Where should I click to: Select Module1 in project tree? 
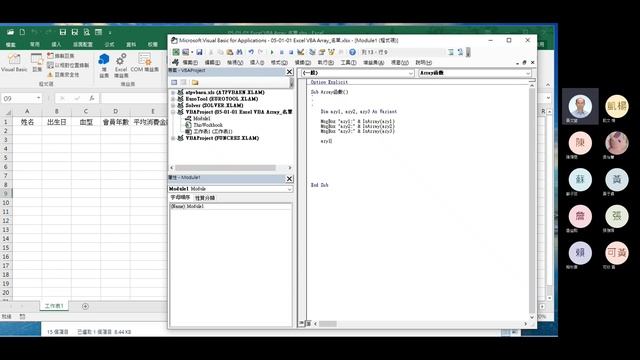pos(202,118)
